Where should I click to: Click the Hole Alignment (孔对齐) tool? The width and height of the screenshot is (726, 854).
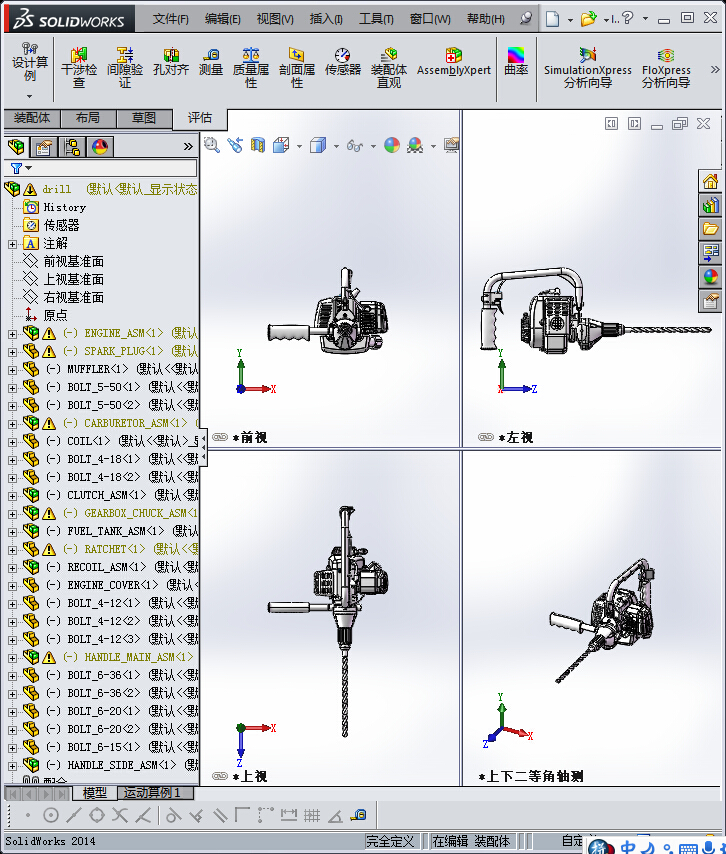(171, 62)
